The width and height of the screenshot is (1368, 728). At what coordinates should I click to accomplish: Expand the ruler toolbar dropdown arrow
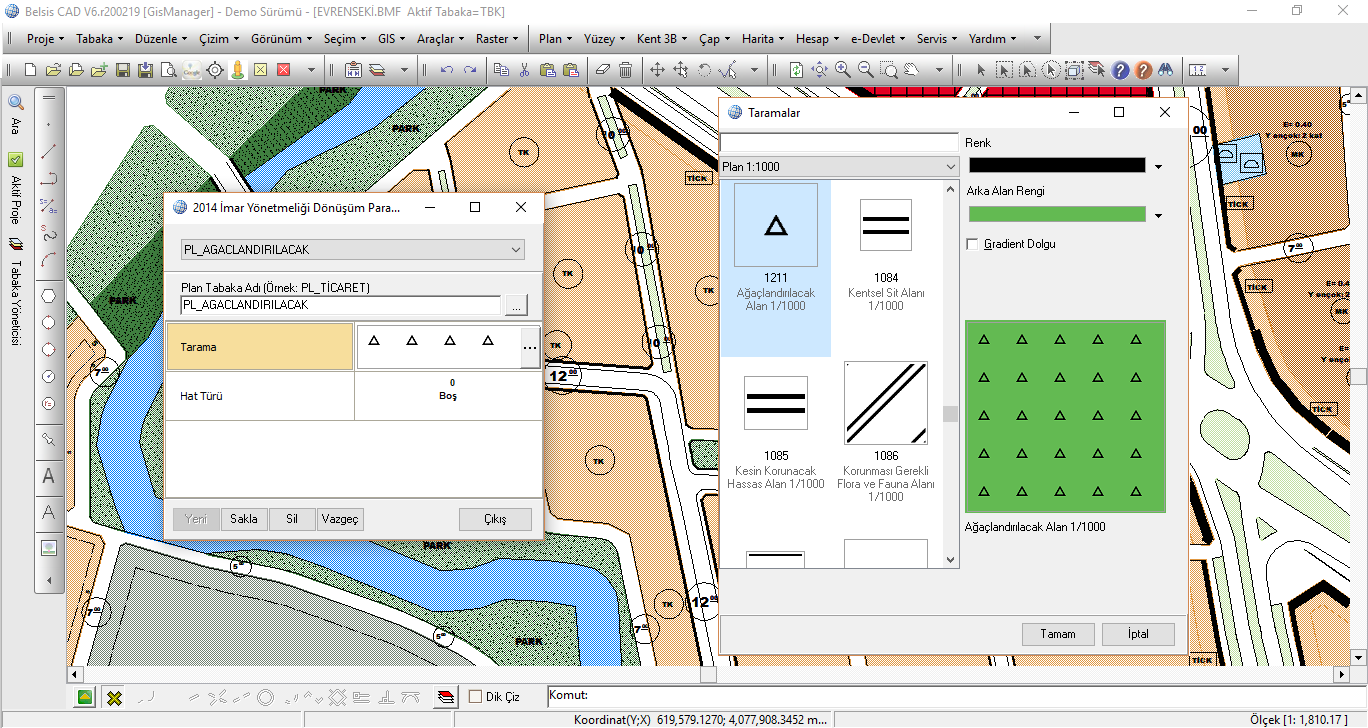tap(1224, 70)
